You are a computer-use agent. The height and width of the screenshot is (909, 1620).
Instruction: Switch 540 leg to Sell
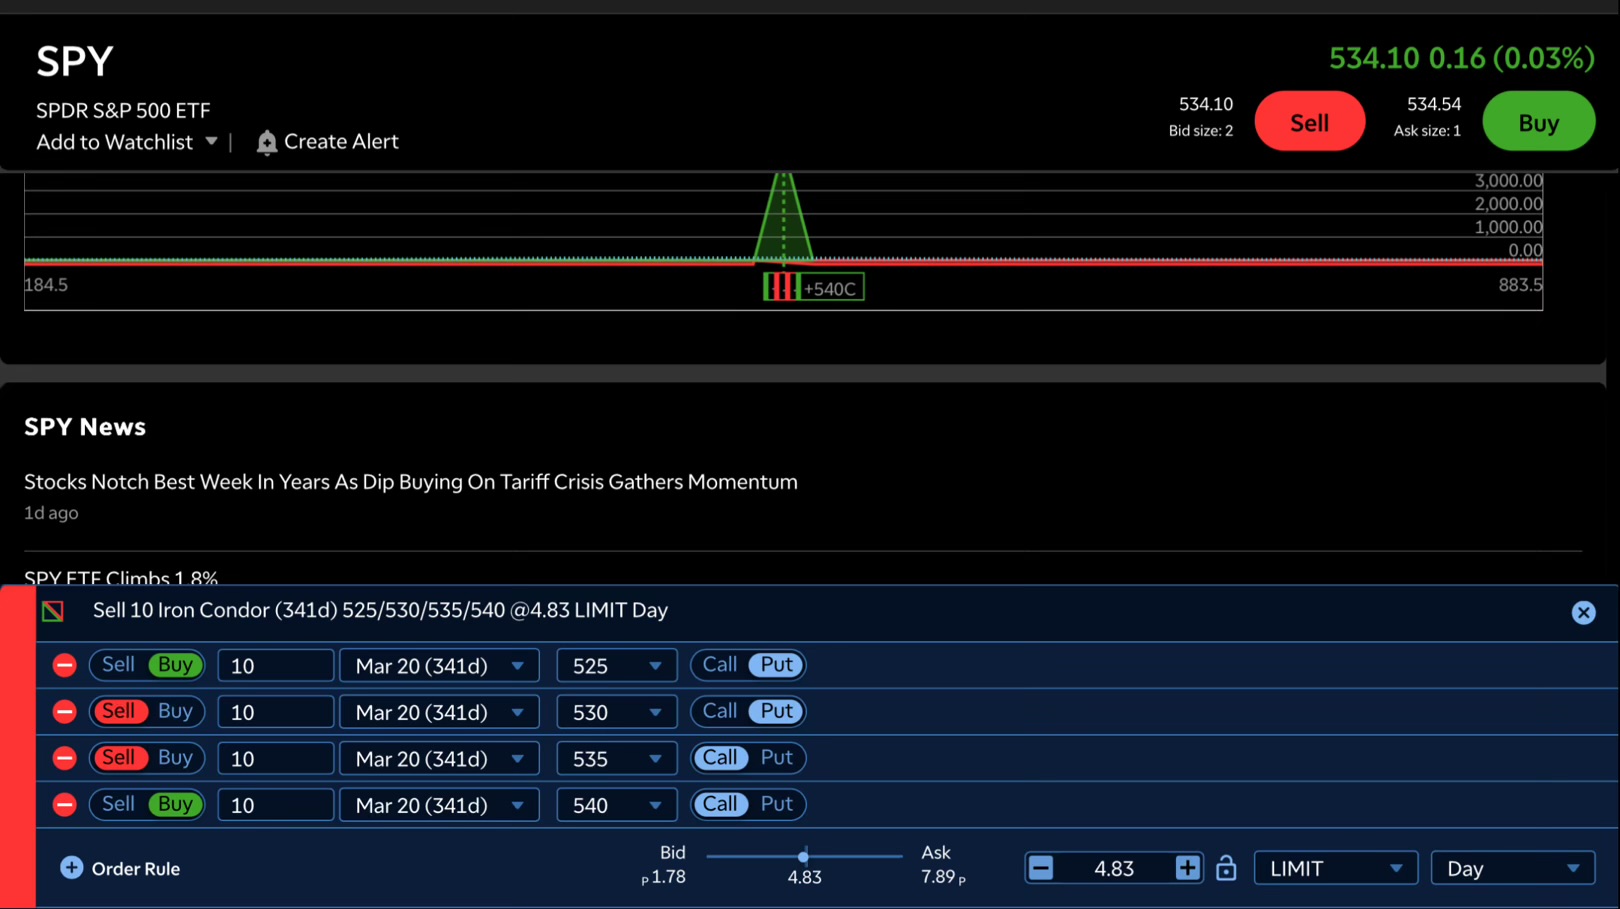[118, 804]
